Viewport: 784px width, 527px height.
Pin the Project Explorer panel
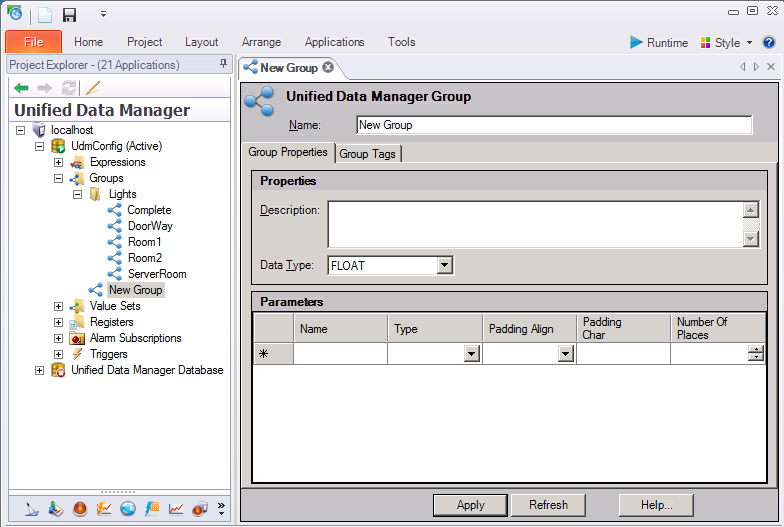pos(223,65)
